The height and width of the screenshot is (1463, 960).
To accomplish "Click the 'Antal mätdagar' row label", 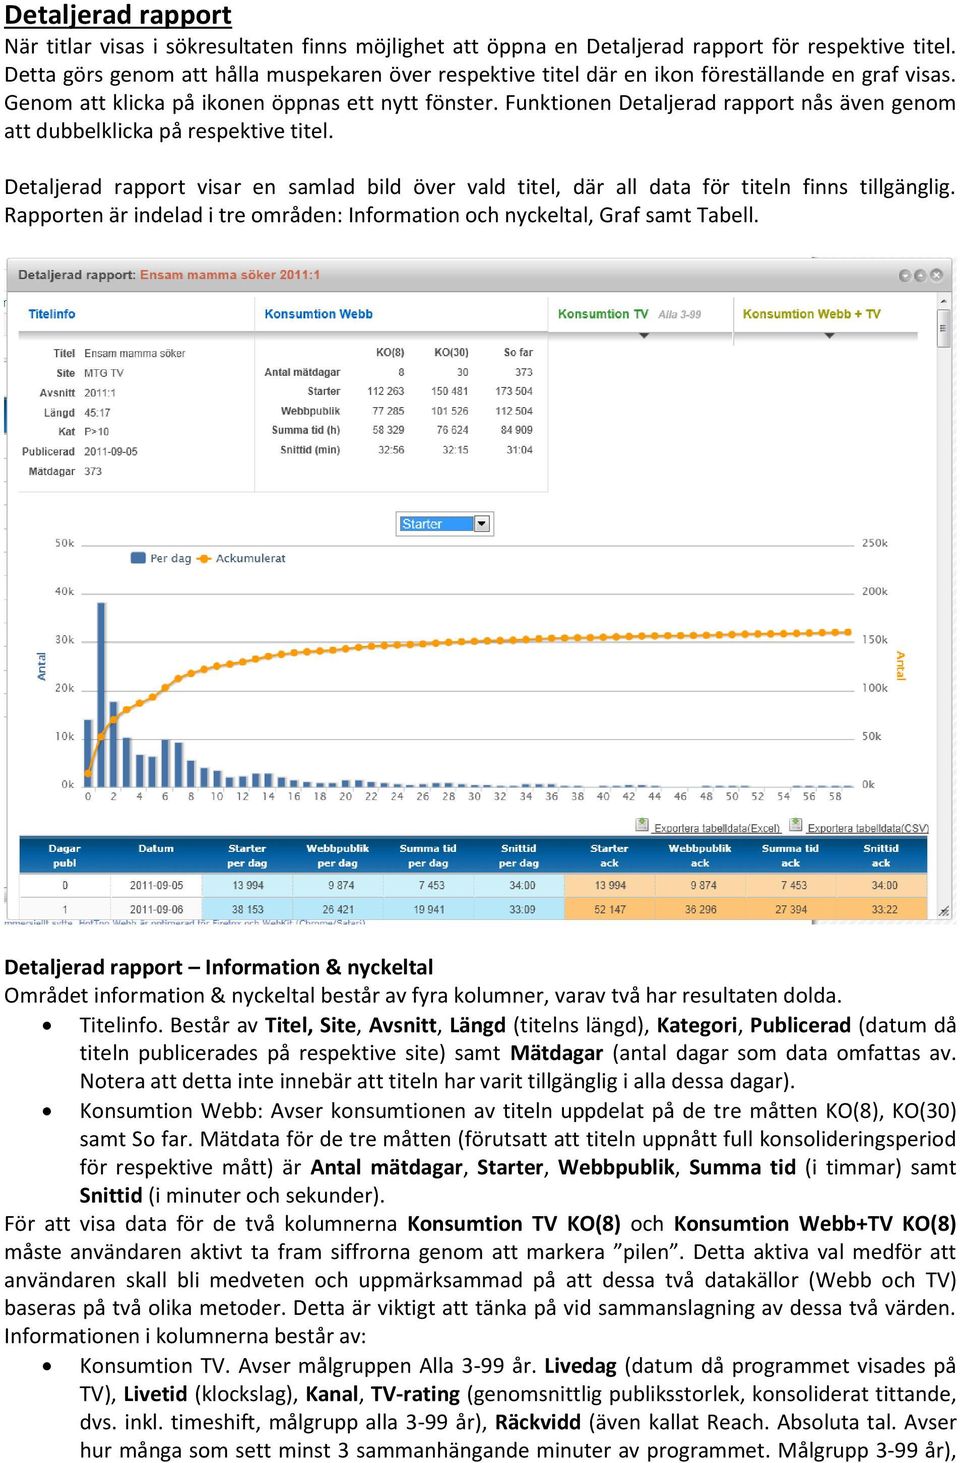I will 302,372.
